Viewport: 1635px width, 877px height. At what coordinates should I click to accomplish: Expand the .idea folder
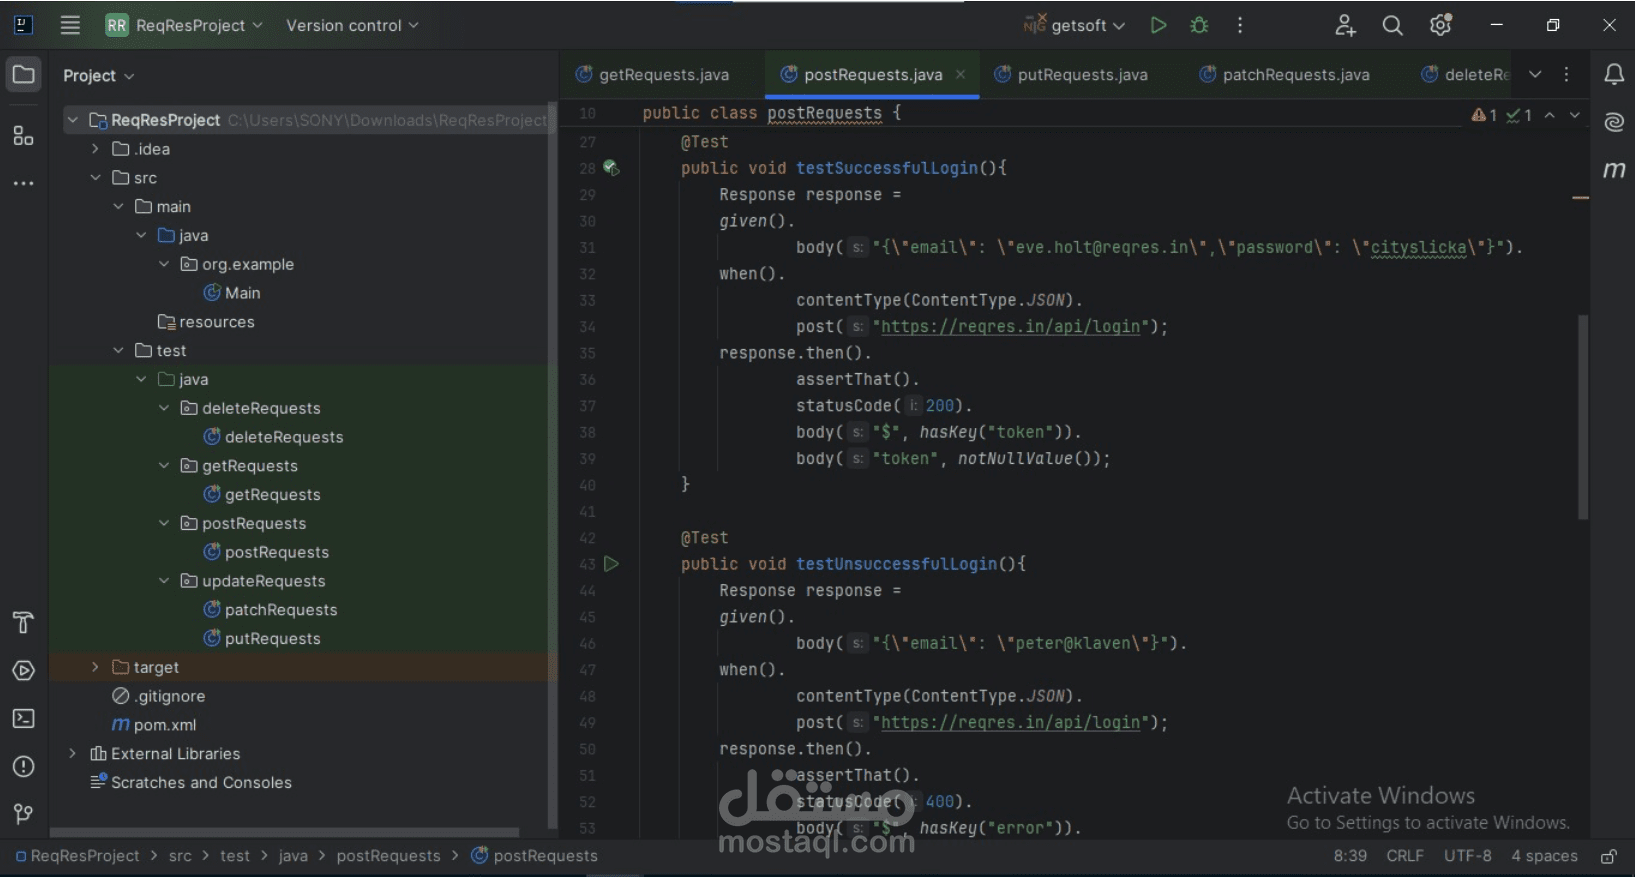pos(95,149)
